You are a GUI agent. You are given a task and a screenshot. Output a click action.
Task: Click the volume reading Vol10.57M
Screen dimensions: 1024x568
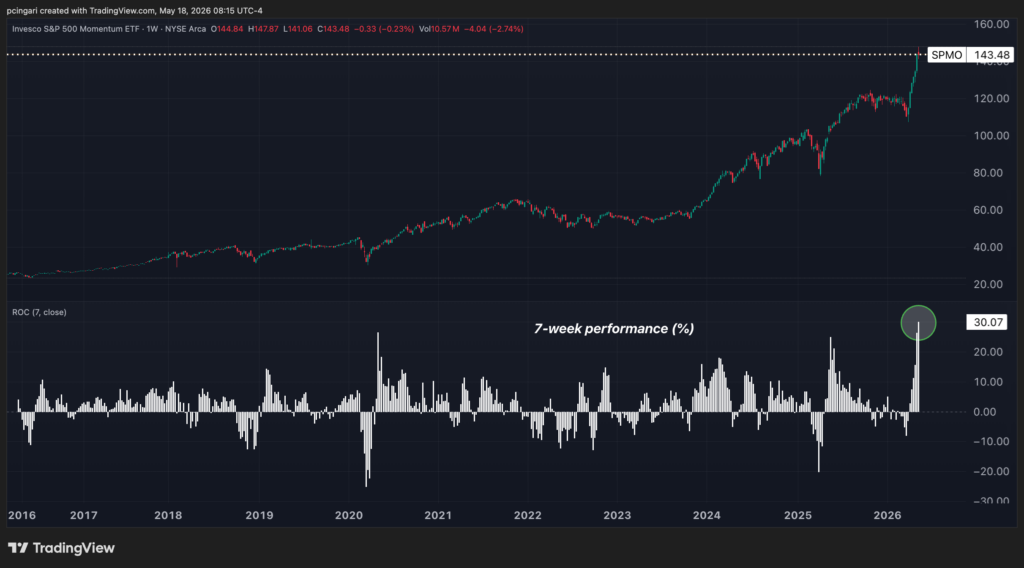pos(439,29)
